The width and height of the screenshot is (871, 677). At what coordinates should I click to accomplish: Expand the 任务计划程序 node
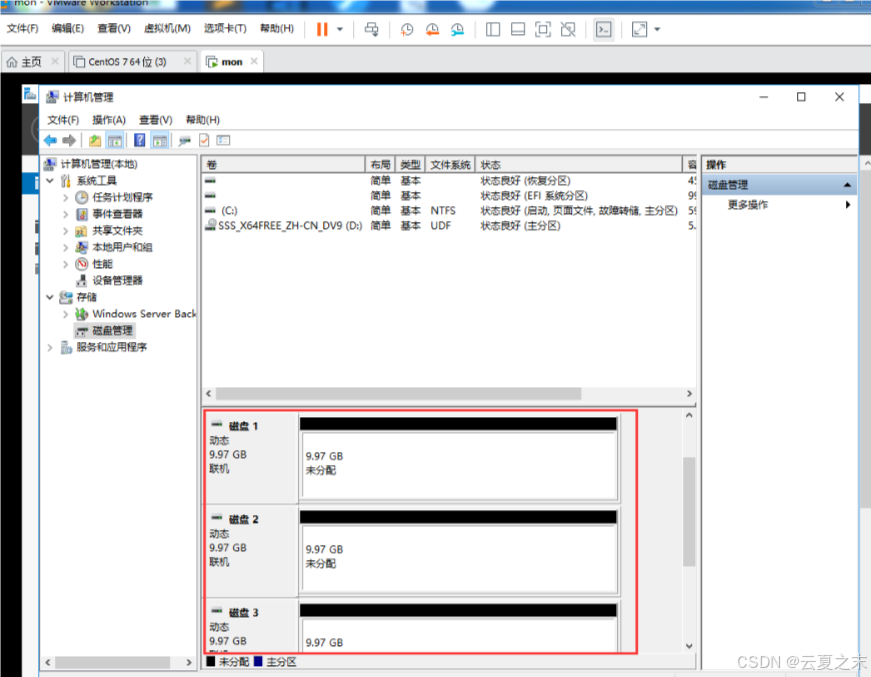click(66, 197)
